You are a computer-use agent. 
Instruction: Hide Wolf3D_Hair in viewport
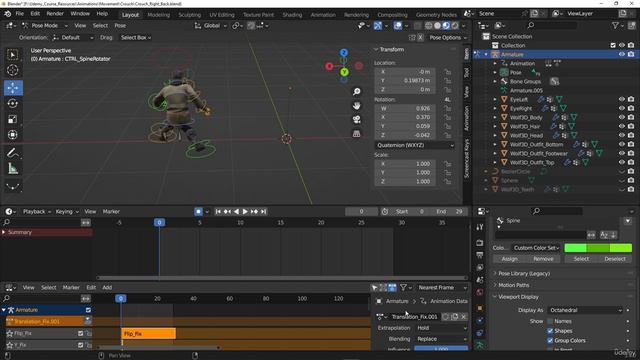click(622, 126)
